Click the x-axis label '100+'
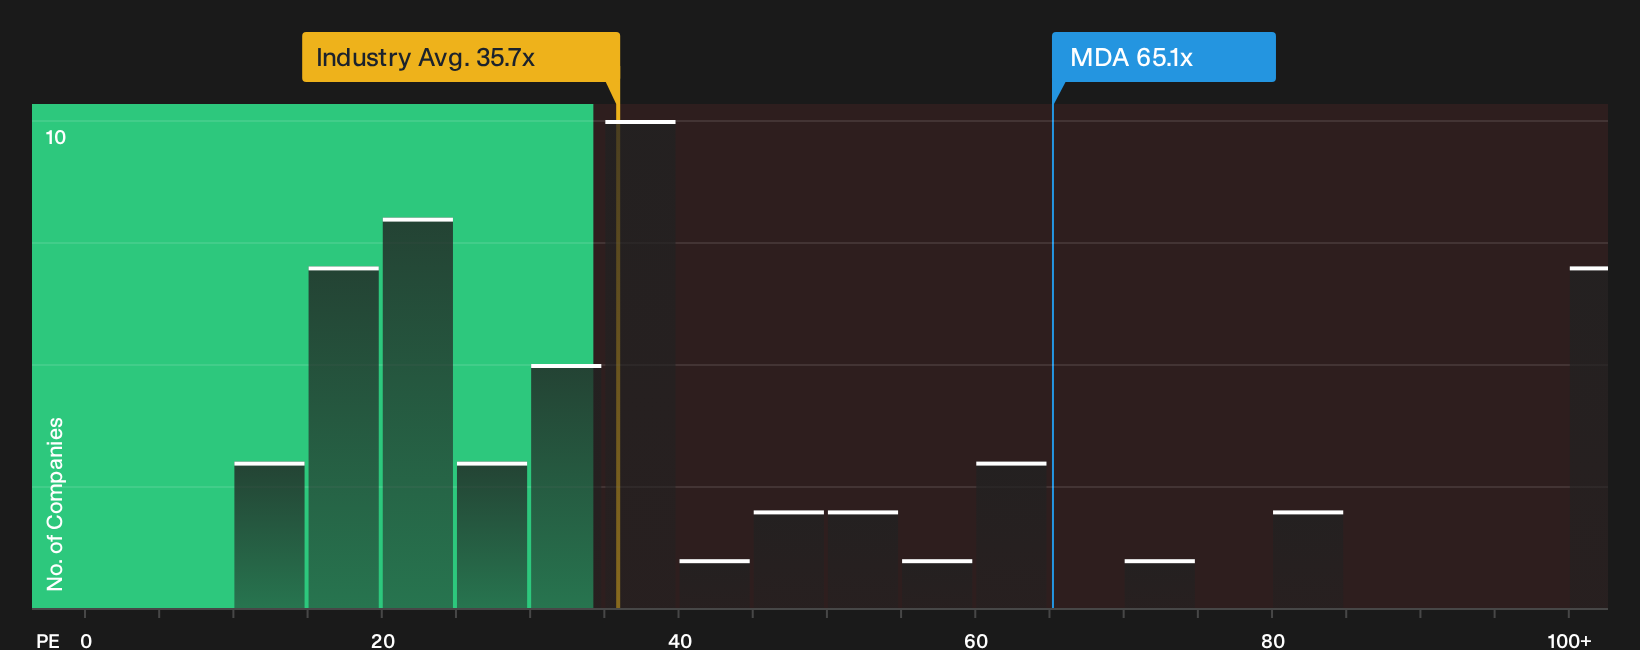The height and width of the screenshot is (650, 1640). pos(1569,640)
